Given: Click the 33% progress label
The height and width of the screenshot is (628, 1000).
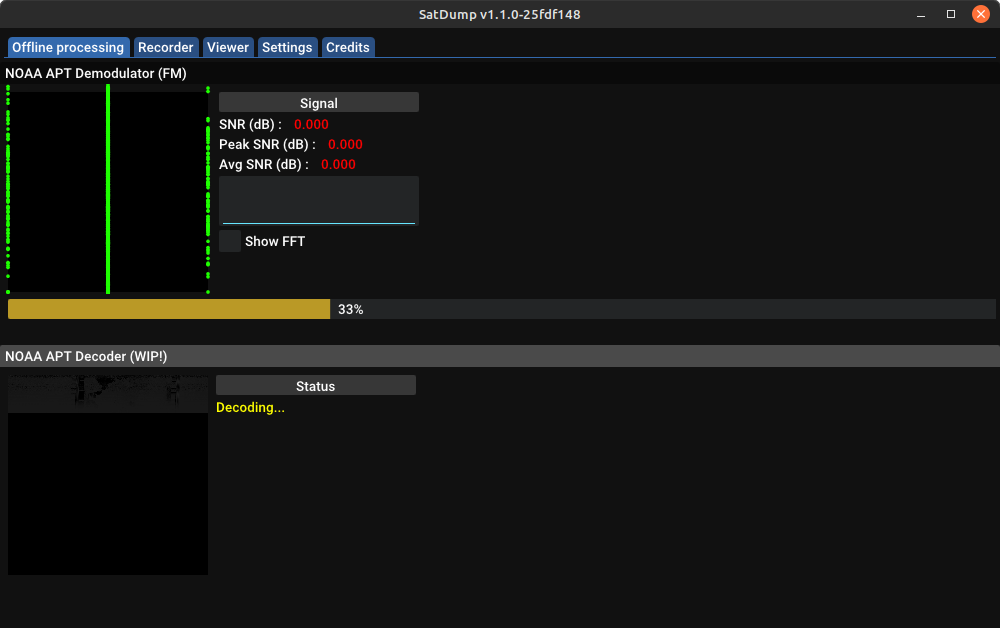Looking at the screenshot, I should click(350, 309).
